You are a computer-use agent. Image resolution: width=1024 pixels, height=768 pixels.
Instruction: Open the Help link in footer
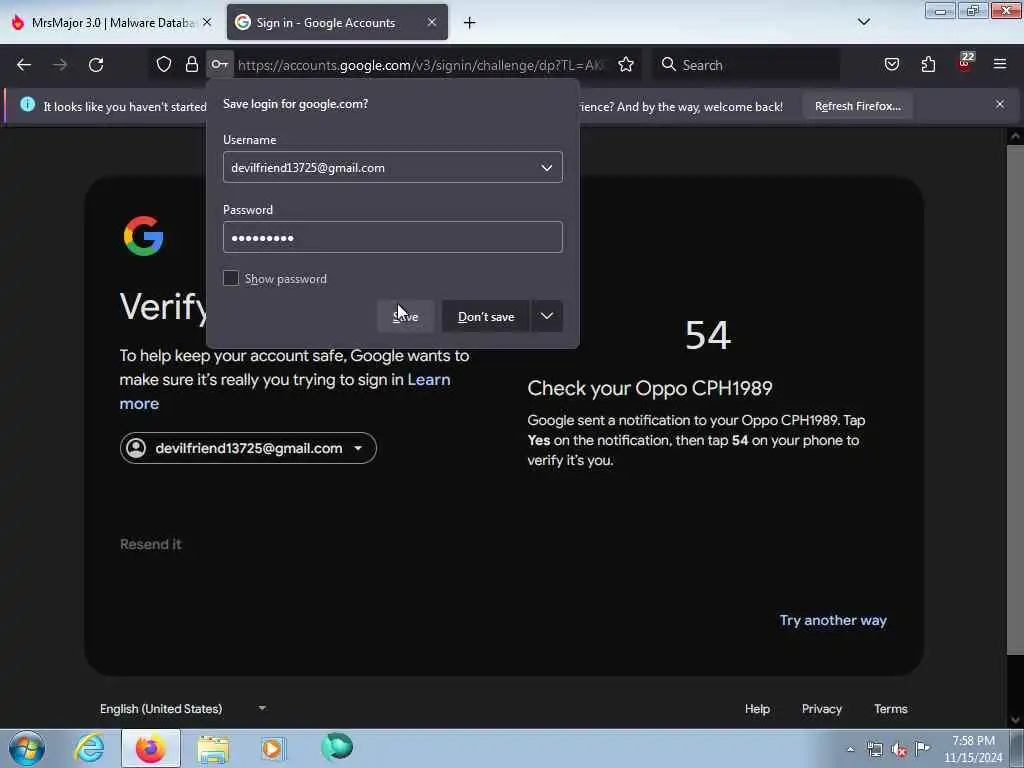(x=758, y=709)
